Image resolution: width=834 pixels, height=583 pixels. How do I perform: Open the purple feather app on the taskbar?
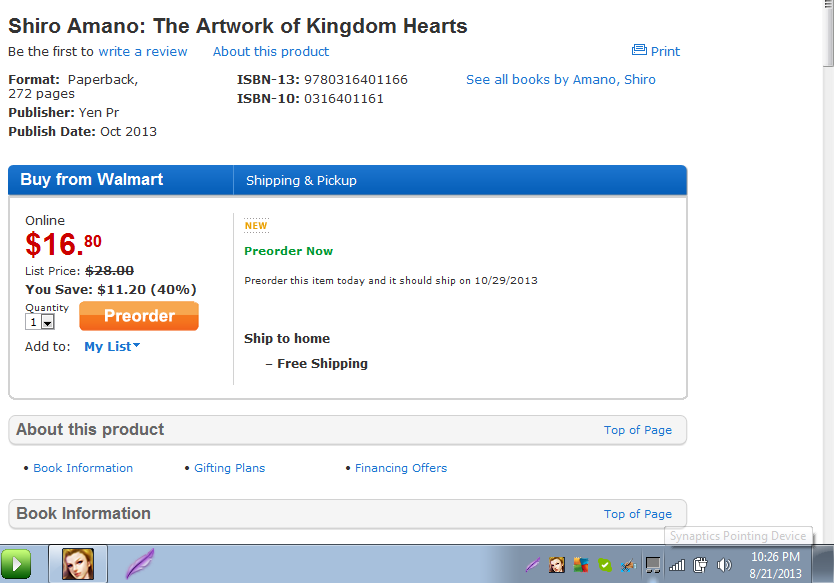point(139,564)
